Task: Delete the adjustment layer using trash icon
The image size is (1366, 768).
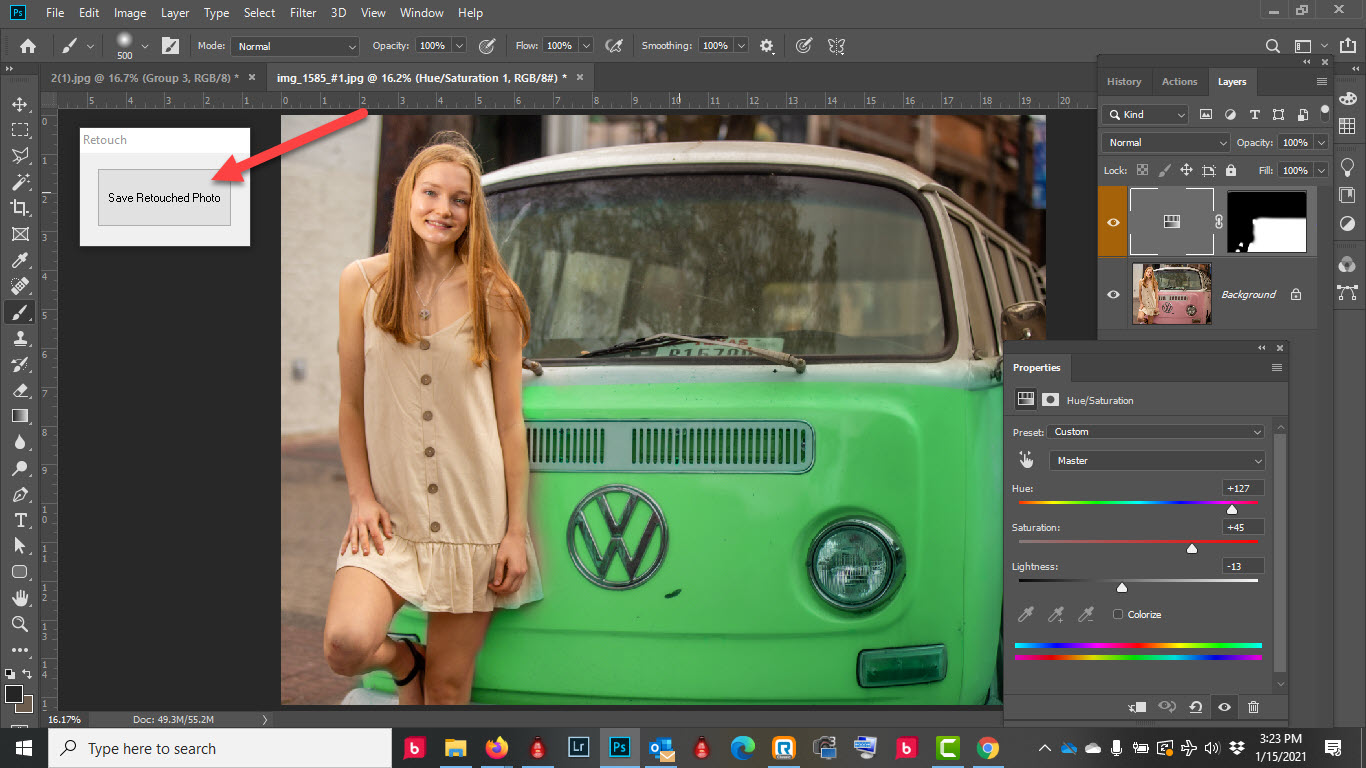Action: tap(1253, 707)
